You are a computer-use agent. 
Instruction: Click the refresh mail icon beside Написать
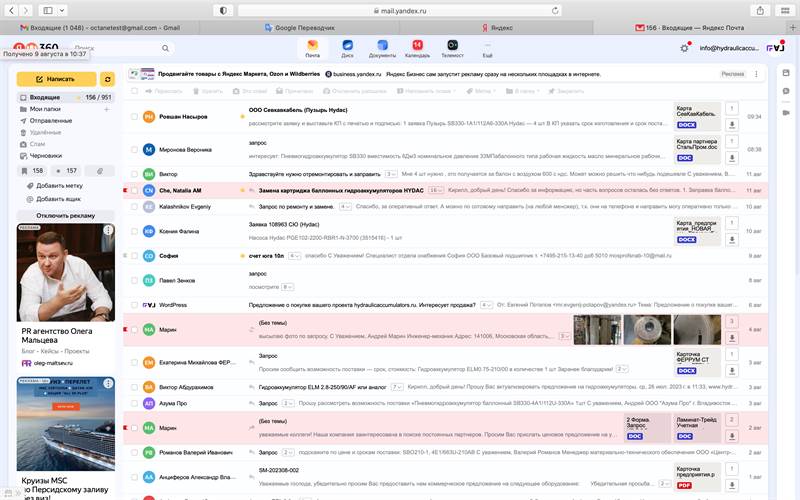tap(107, 78)
